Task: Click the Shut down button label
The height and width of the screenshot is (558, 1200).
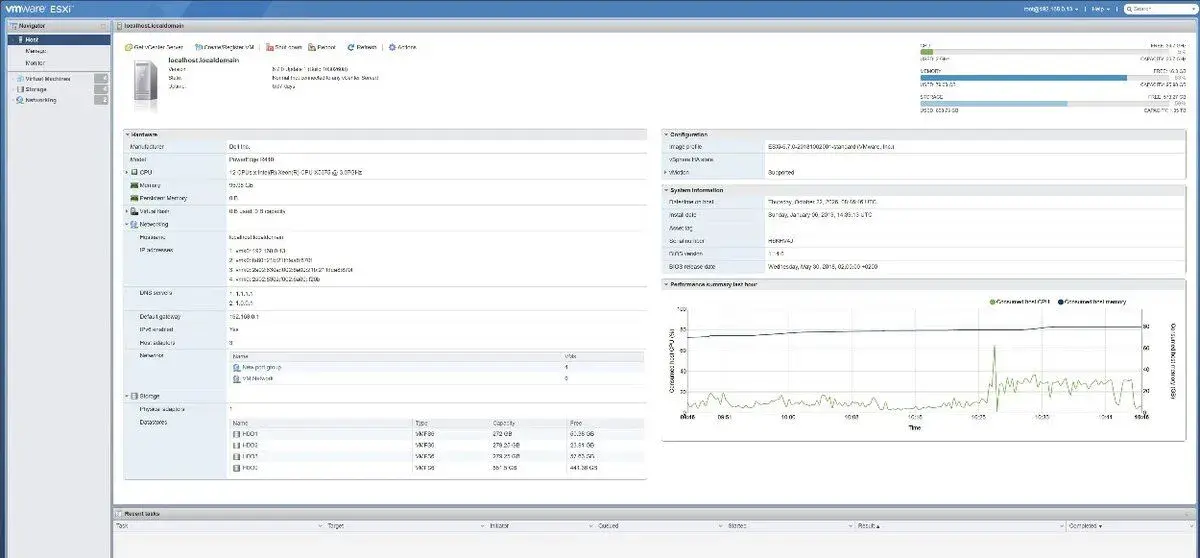Action: tap(288, 47)
